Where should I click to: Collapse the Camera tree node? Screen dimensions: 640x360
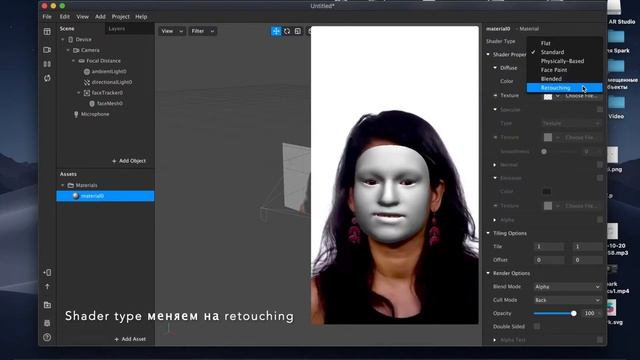point(68,50)
